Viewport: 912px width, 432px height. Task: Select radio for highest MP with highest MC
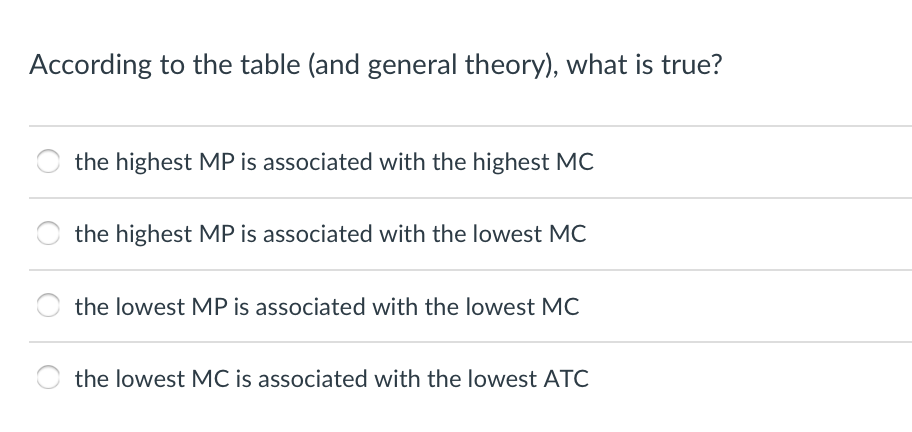pyautogui.click(x=48, y=162)
